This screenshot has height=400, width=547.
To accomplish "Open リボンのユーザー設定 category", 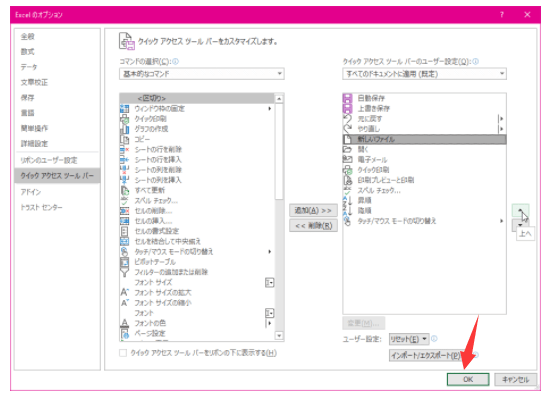I will point(49,160).
